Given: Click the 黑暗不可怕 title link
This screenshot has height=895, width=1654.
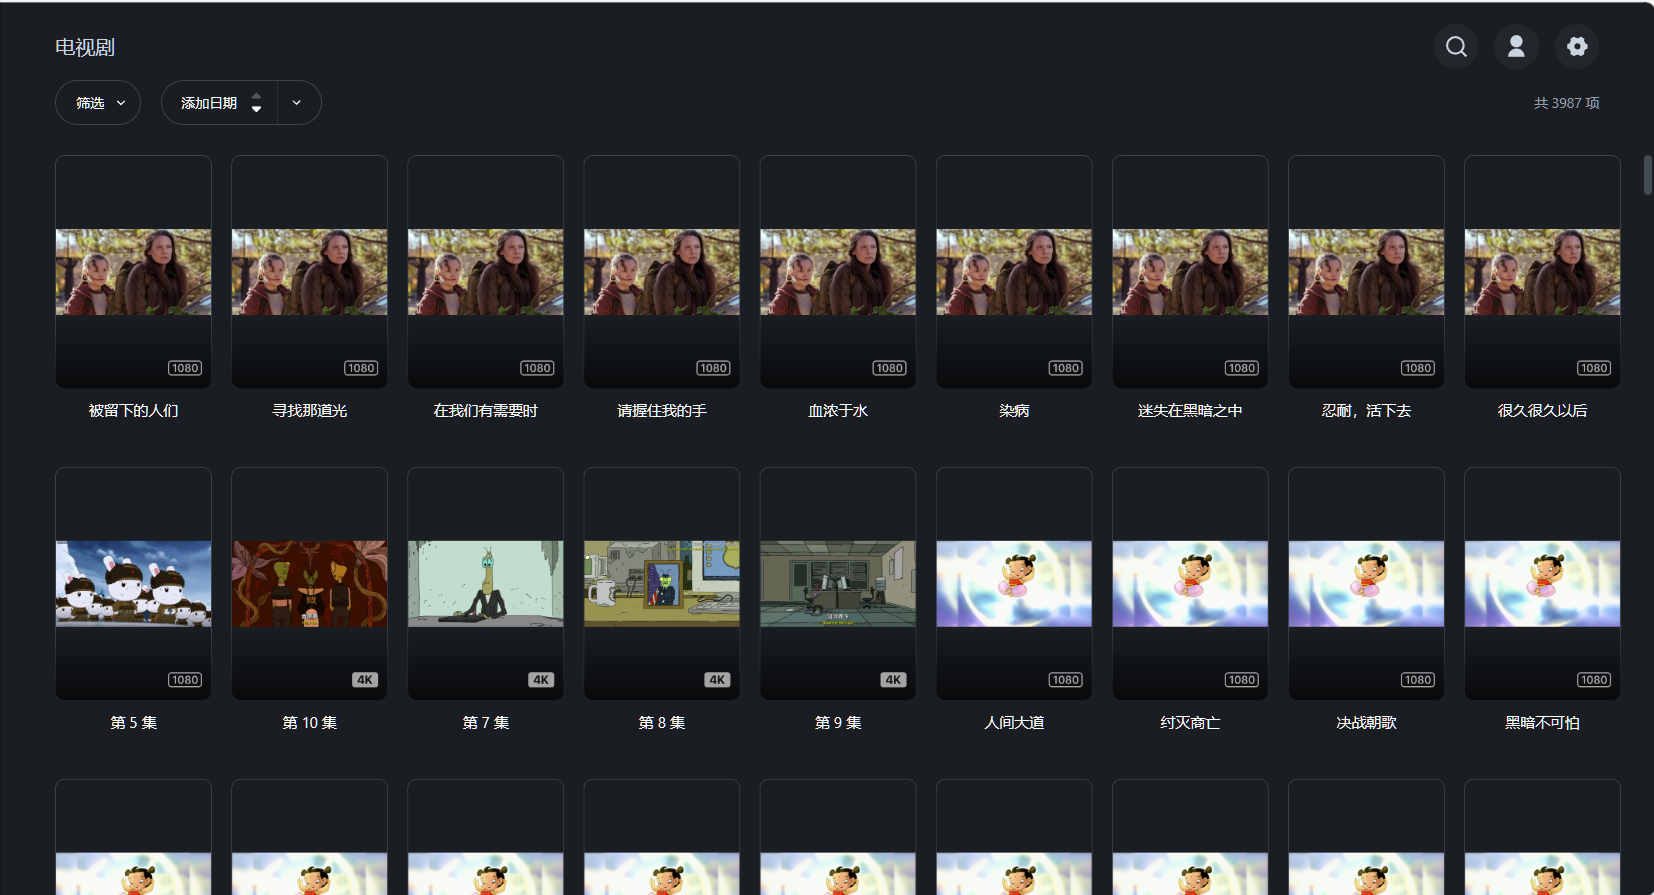Looking at the screenshot, I should tap(1542, 723).
